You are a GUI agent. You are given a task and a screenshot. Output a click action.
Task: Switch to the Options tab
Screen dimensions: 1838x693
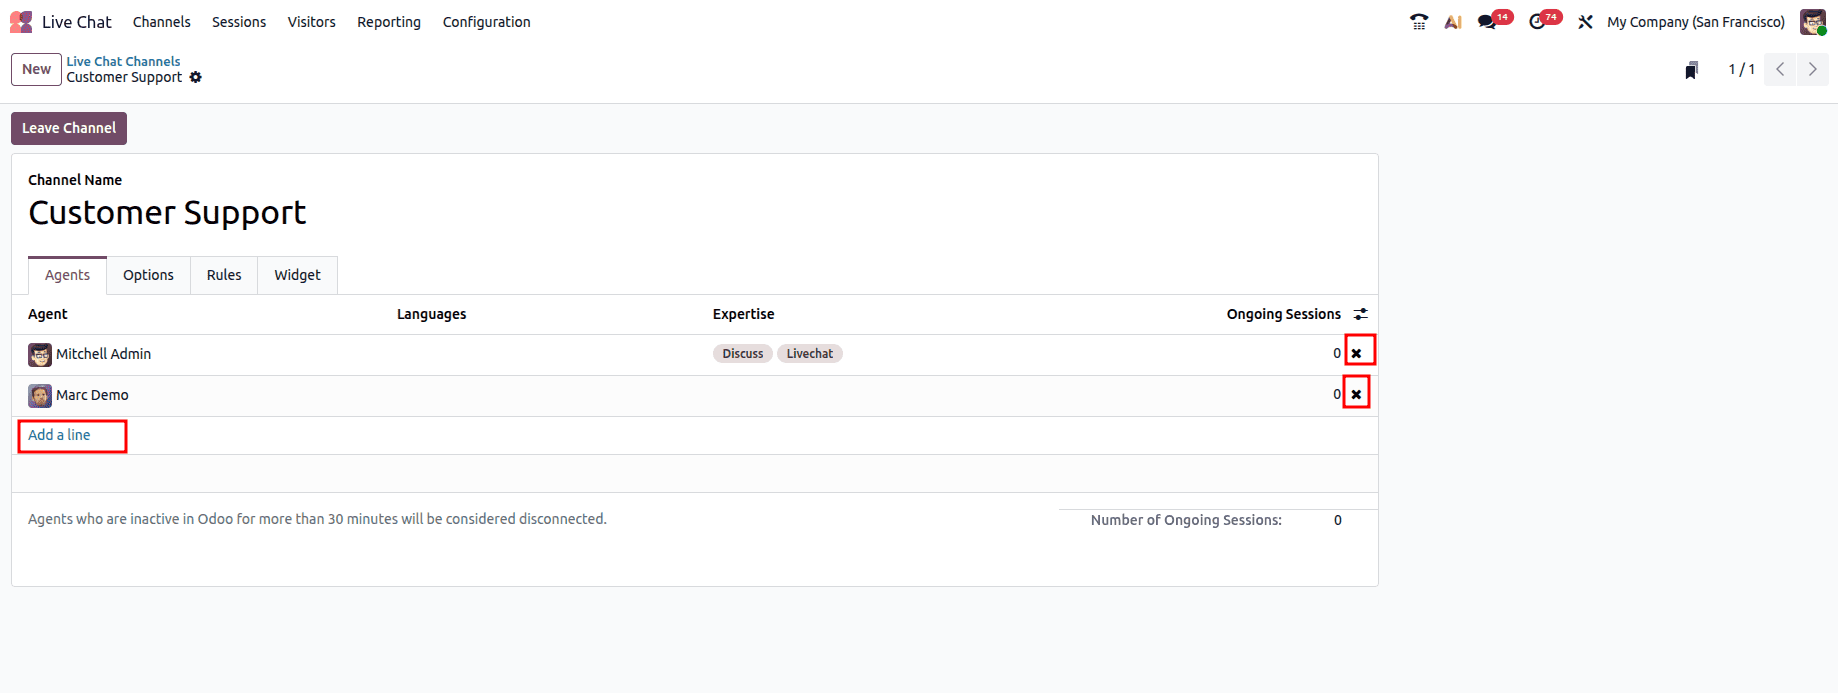point(148,275)
